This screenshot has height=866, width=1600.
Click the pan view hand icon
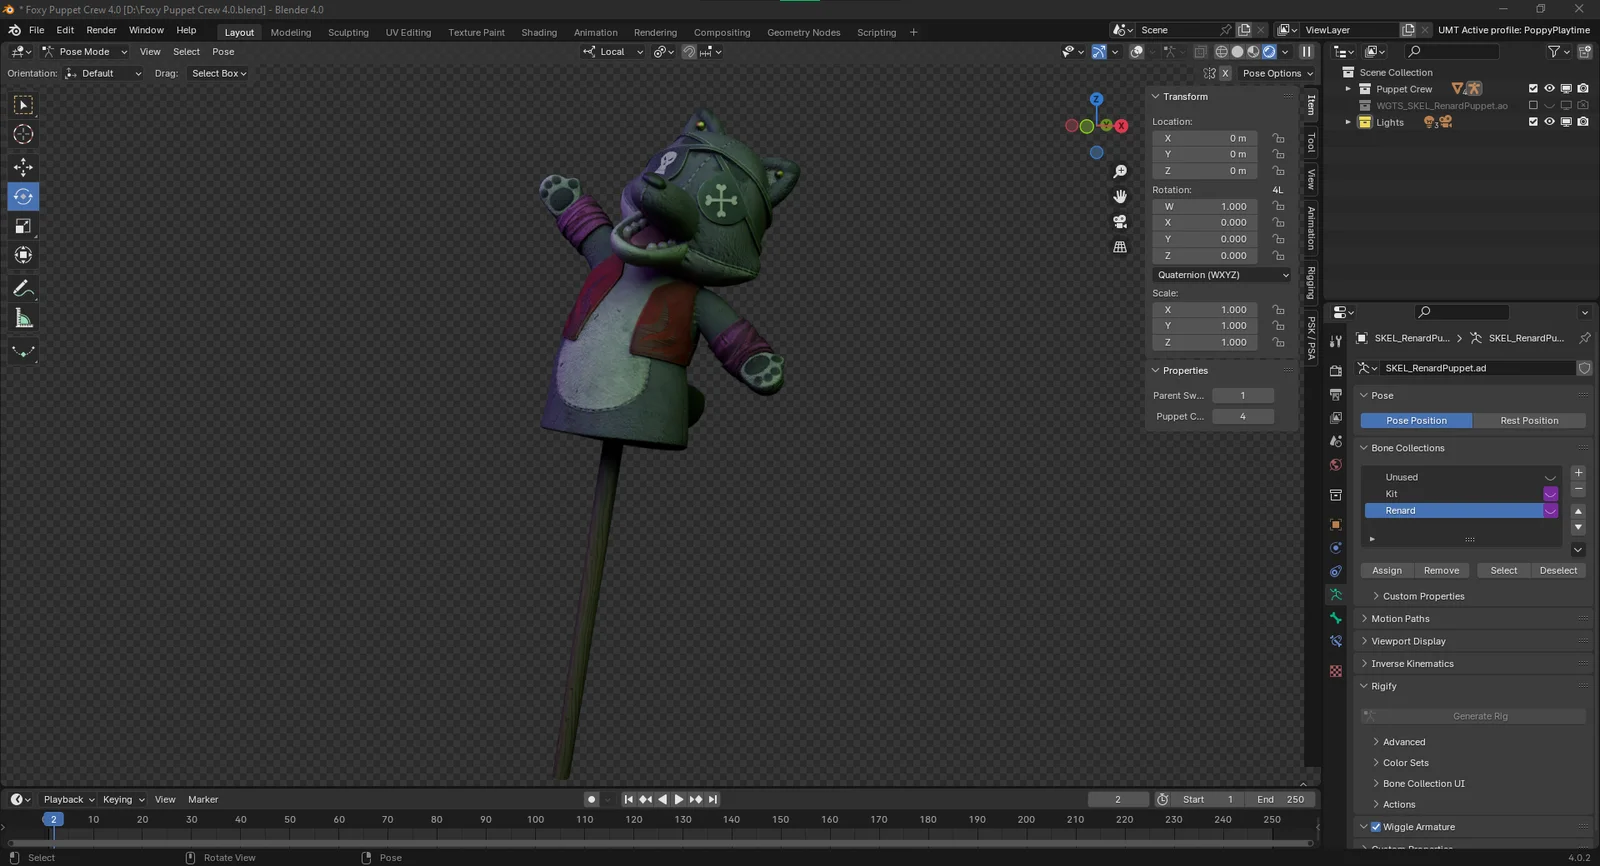[x=1120, y=197]
